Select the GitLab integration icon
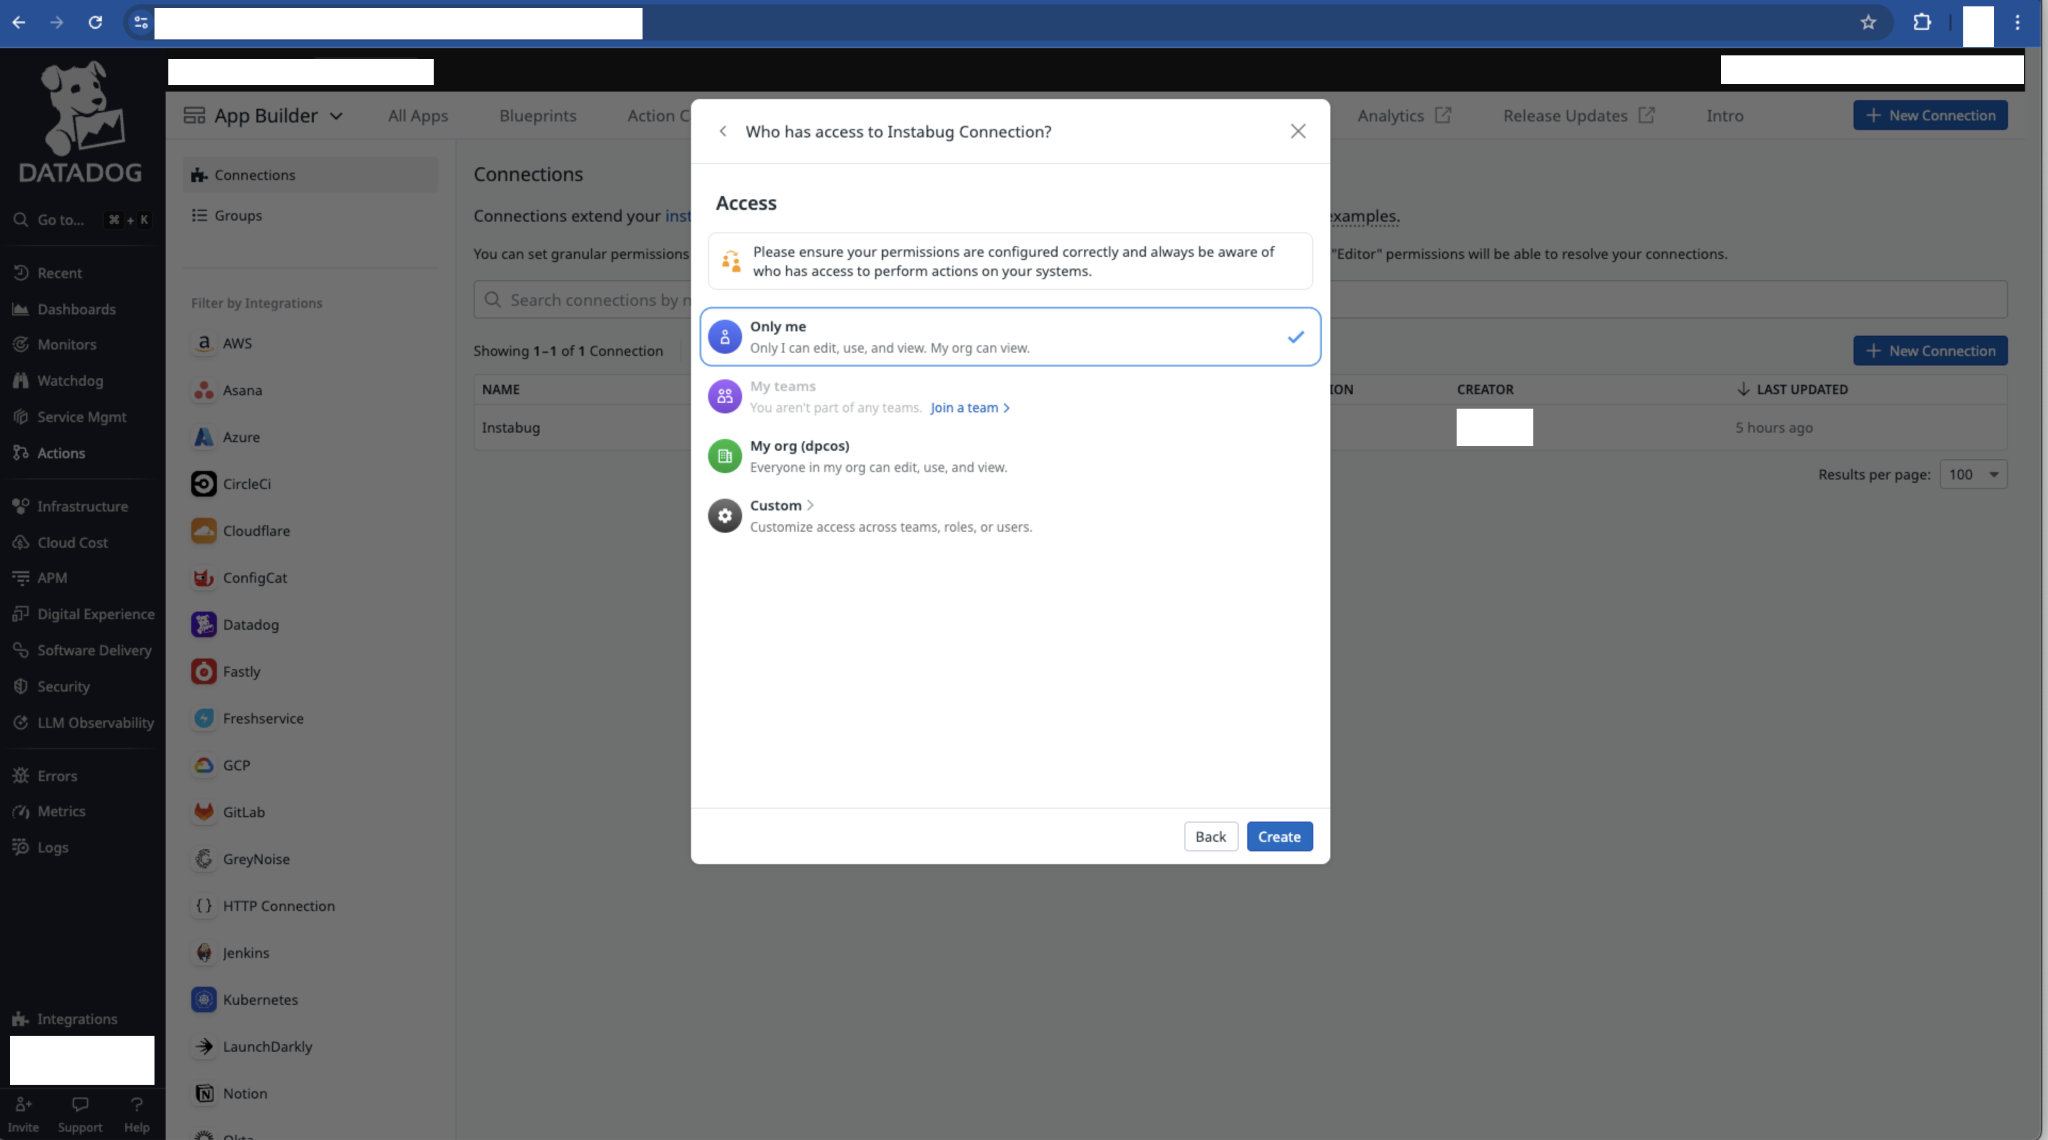This screenshot has height=1140, width=2048. tap(204, 812)
